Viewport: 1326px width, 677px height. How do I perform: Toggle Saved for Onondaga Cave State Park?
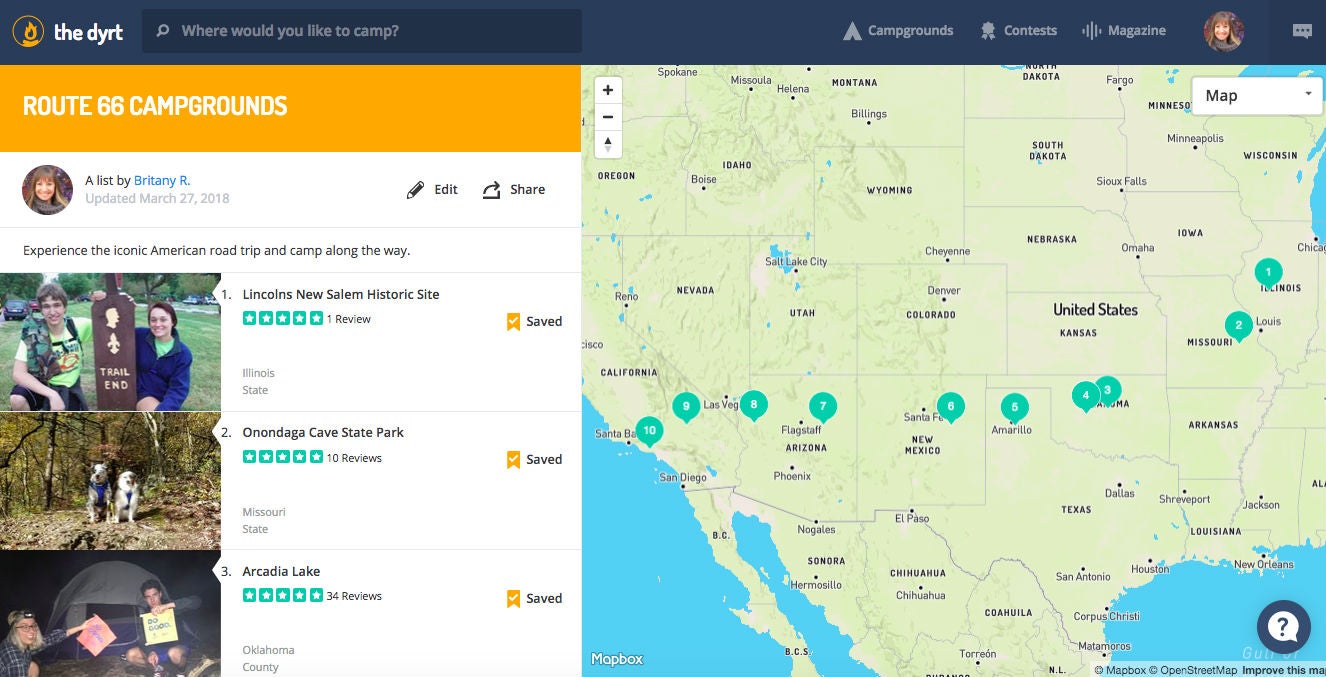click(534, 460)
